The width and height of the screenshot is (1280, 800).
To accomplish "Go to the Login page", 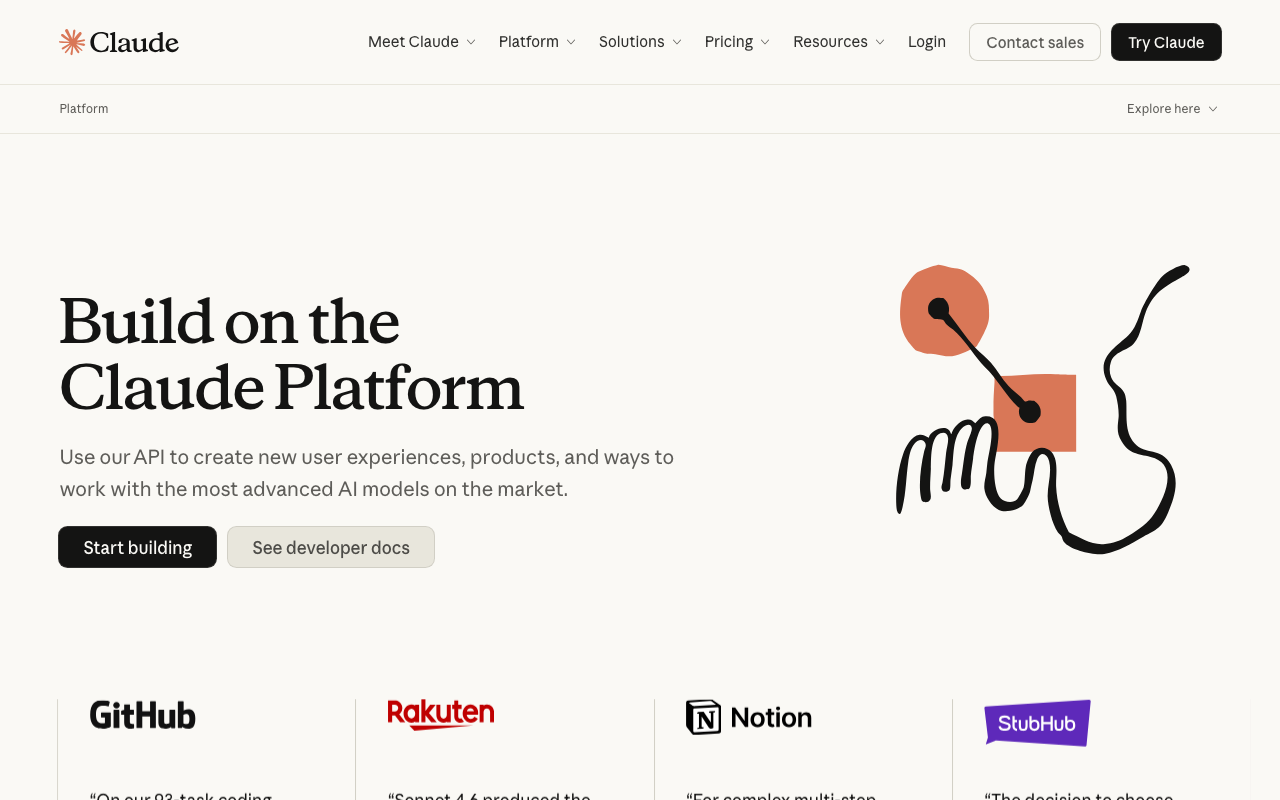I will click(927, 42).
